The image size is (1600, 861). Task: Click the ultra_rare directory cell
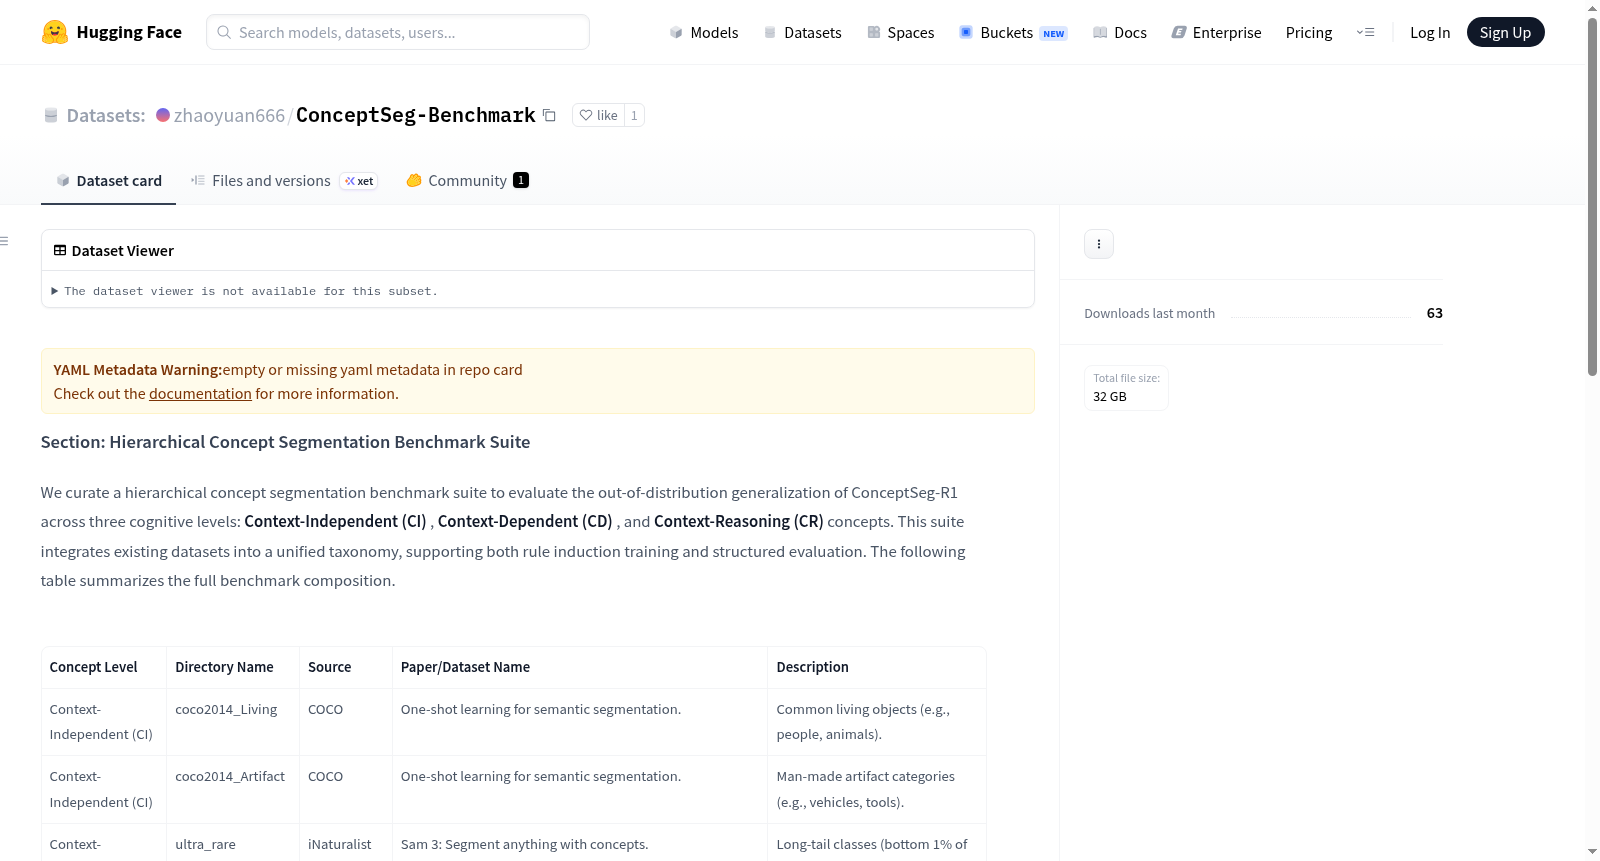(x=205, y=844)
